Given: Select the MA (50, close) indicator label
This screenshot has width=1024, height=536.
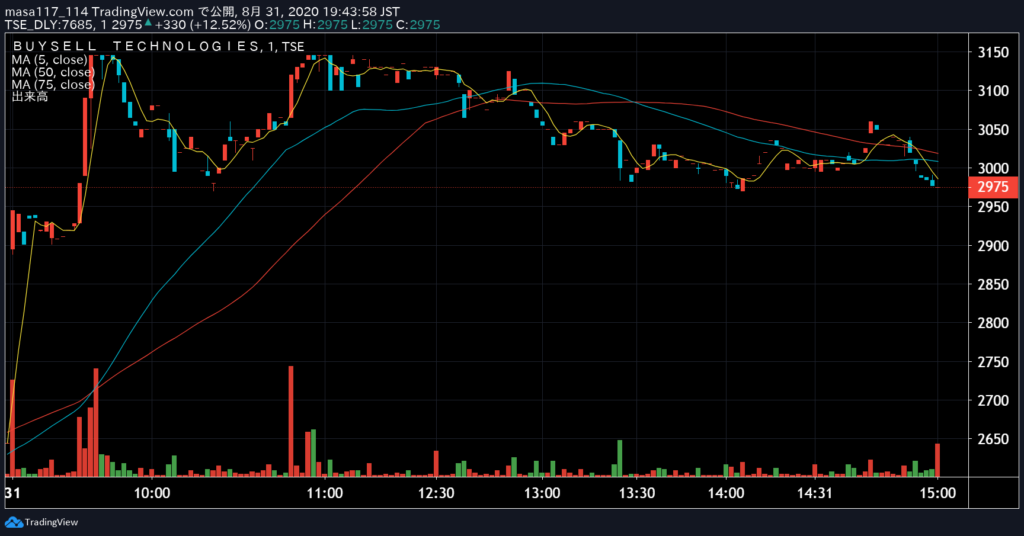Looking at the screenshot, I should (52, 72).
